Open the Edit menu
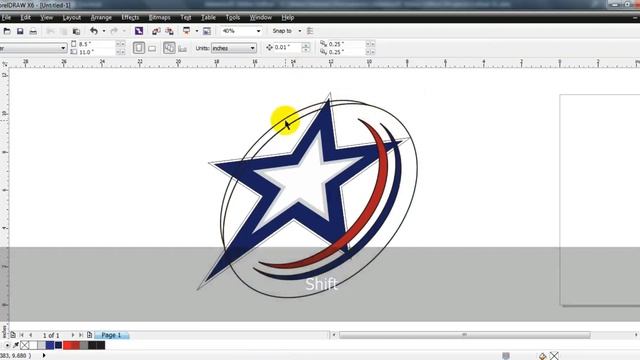This screenshot has height=360, width=640. [25, 18]
